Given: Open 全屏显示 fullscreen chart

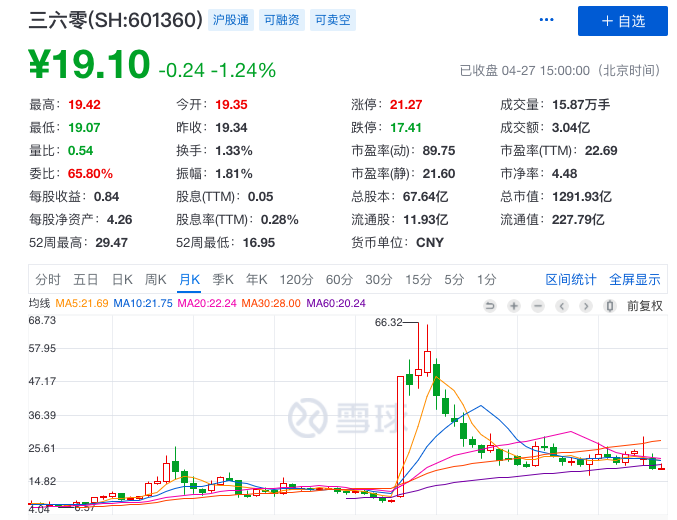Looking at the screenshot, I should tap(635, 279).
